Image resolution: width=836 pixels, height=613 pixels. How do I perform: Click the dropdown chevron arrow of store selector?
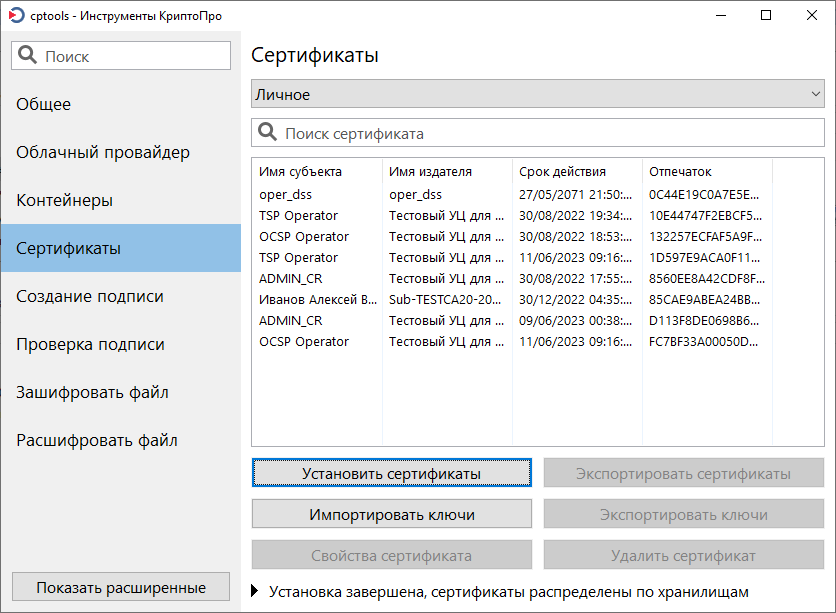click(815, 94)
